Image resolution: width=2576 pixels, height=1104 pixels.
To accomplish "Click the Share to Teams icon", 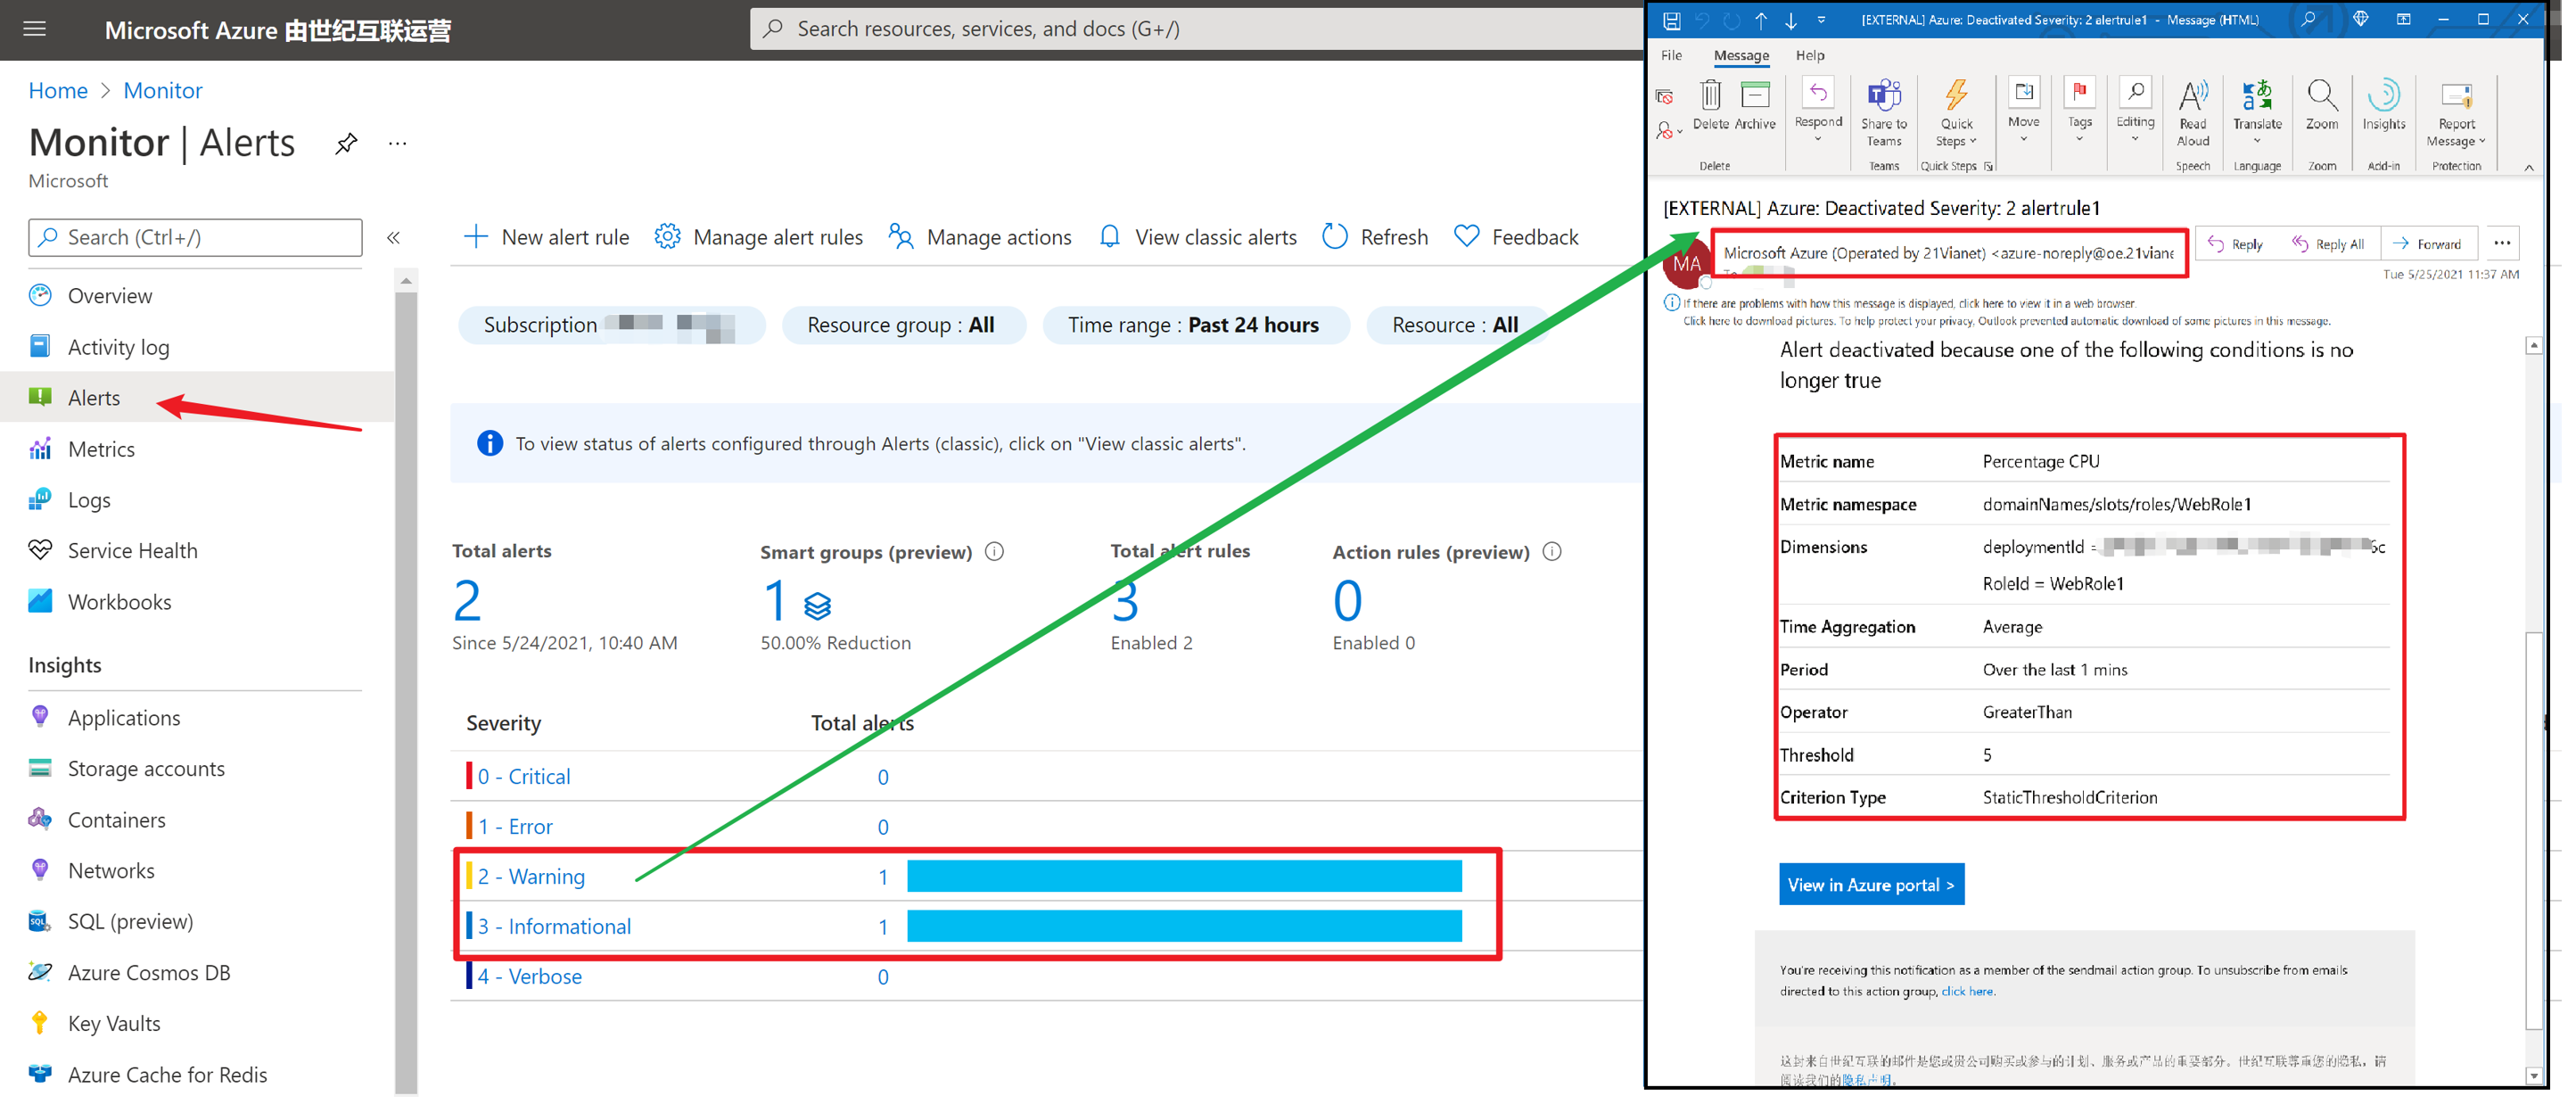I will coord(1884,96).
